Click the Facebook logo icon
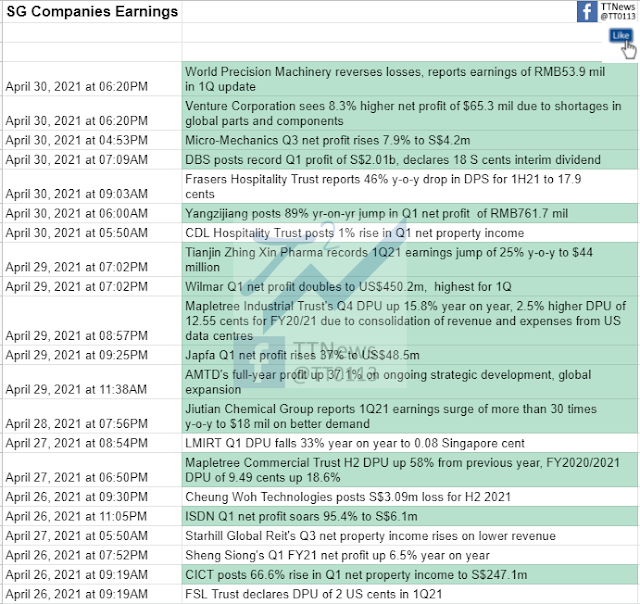 (587, 11)
